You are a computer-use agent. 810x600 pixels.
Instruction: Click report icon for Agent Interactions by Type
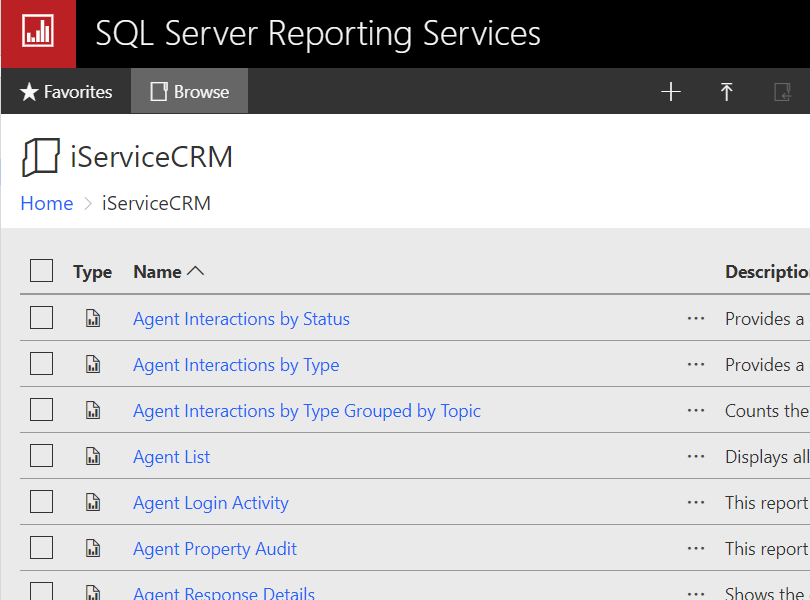[x=93, y=364]
